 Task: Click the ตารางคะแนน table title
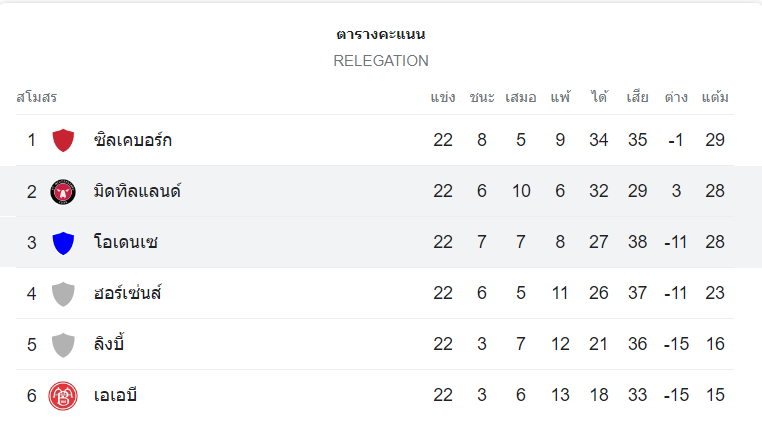point(381,34)
